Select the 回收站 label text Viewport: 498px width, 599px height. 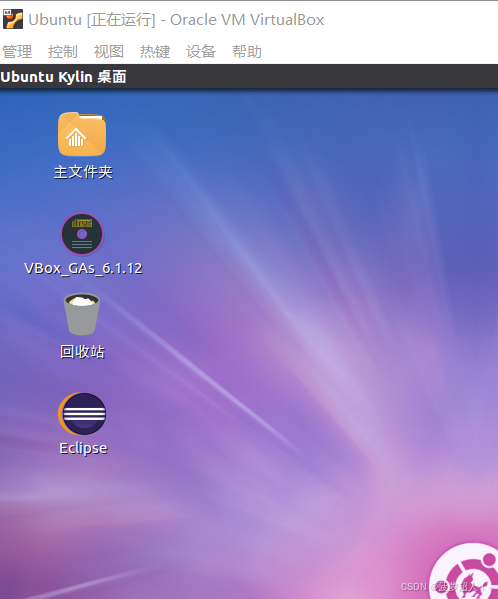(x=82, y=352)
